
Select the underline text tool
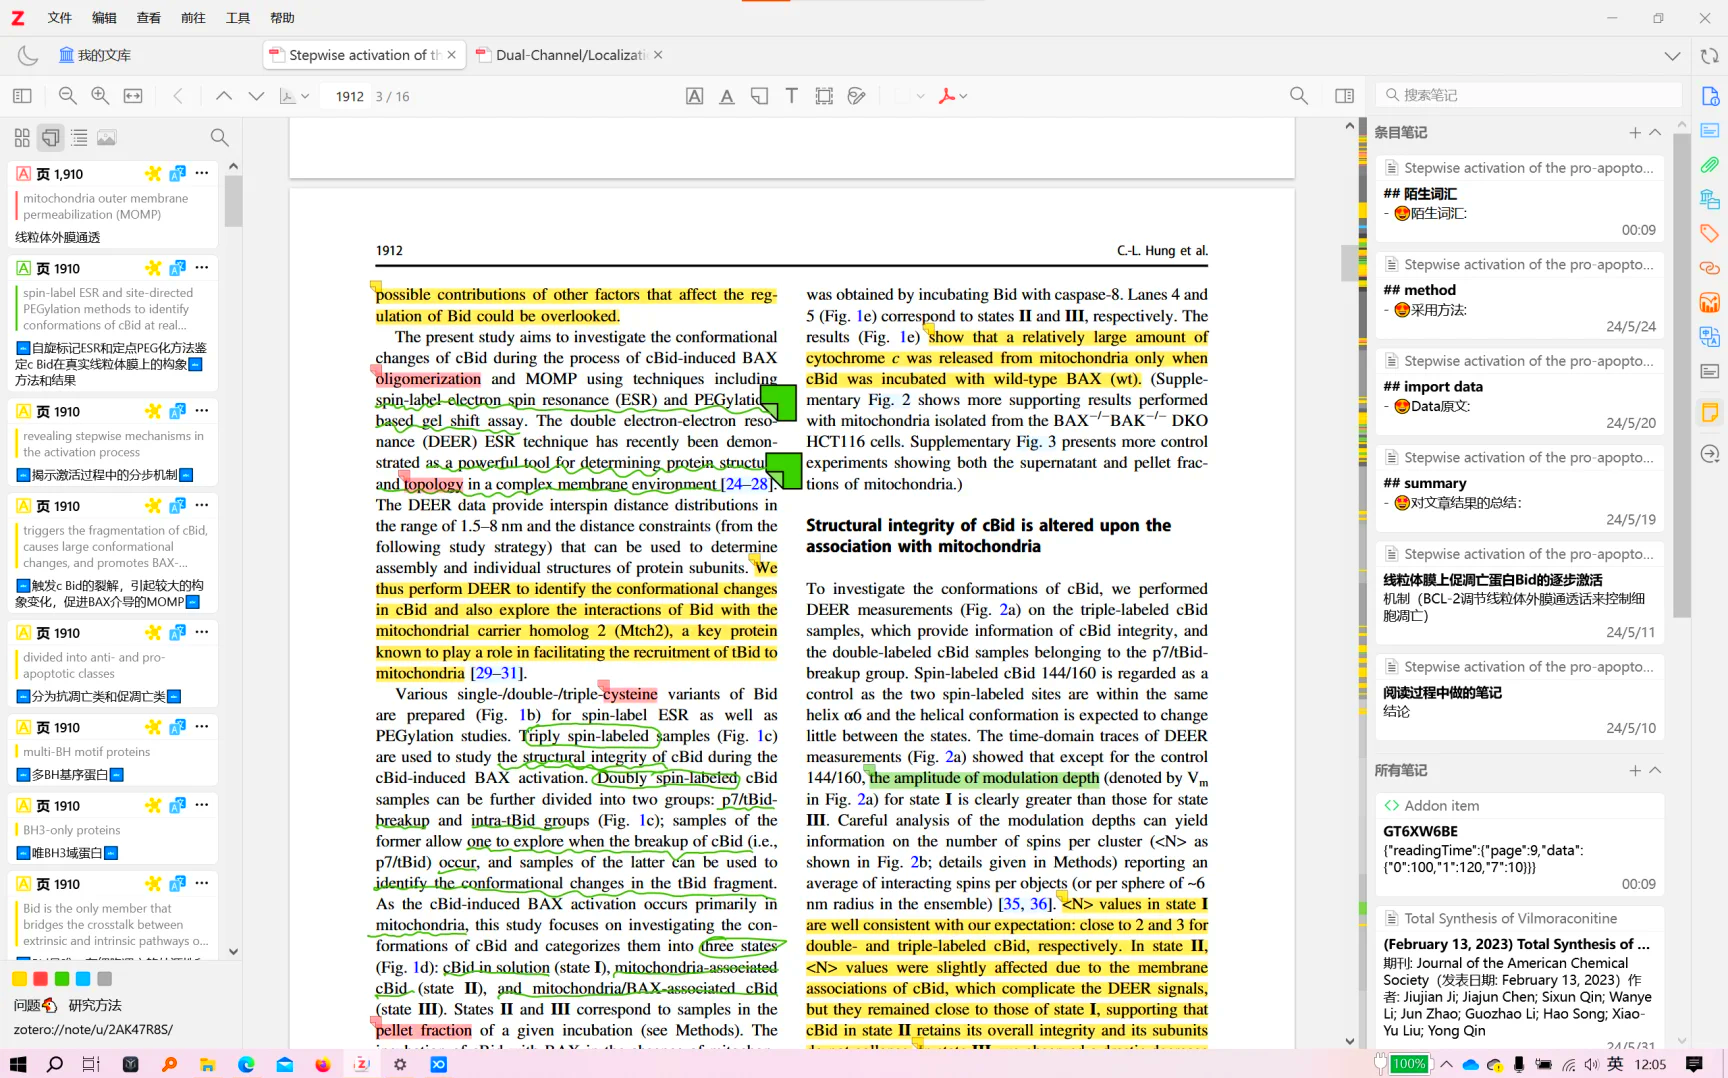click(x=727, y=96)
